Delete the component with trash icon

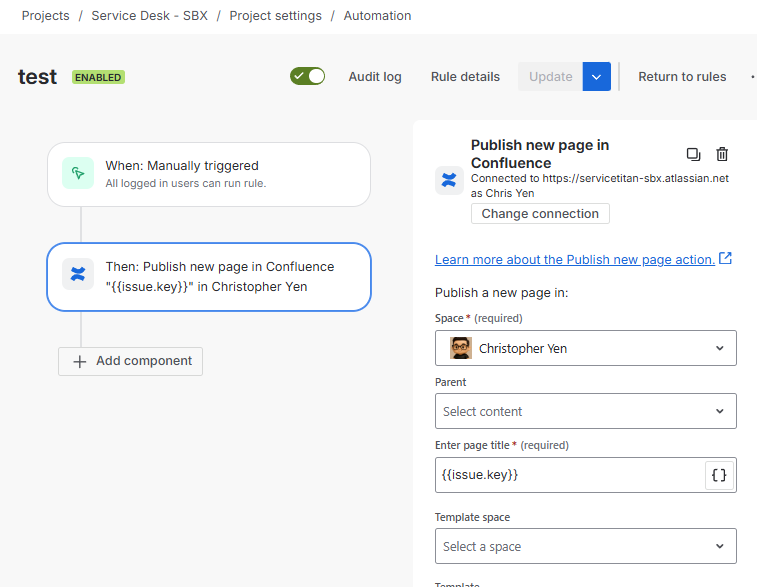point(722,154)
